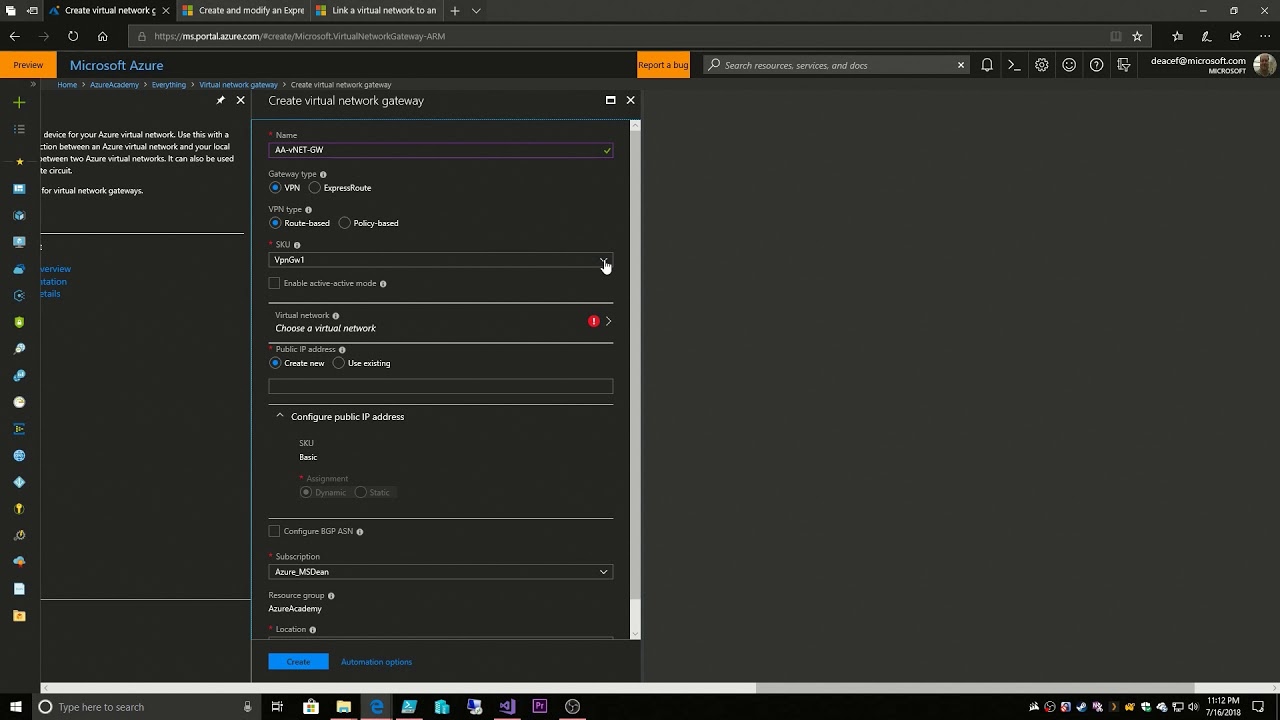
Task: Go to Virtual network gateway breadcrumb
Action: (x=238, y=85)
